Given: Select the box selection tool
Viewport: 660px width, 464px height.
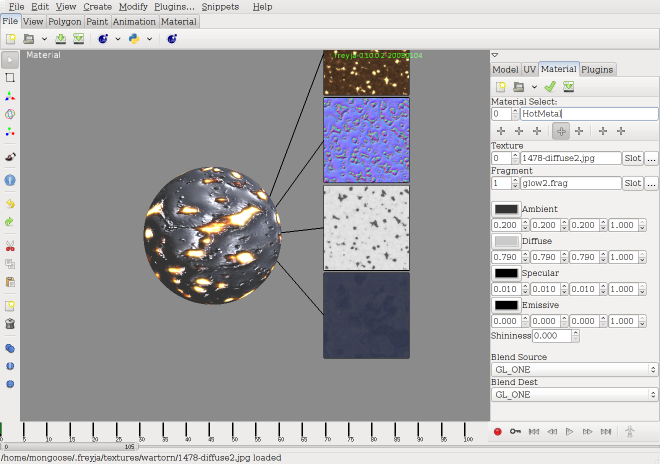Looking at the screenshot, I should [10, 78].
